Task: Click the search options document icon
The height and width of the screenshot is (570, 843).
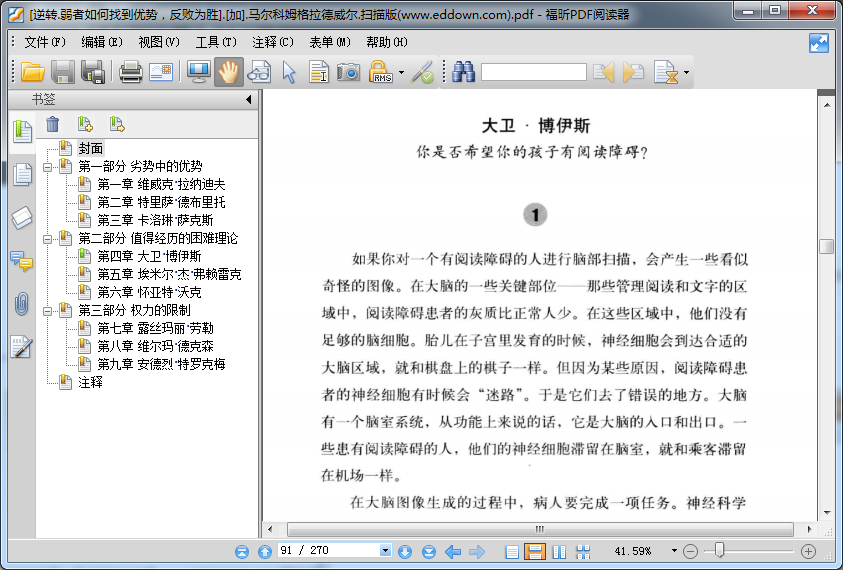Action: pyautogui.click(x=666, y=72)
